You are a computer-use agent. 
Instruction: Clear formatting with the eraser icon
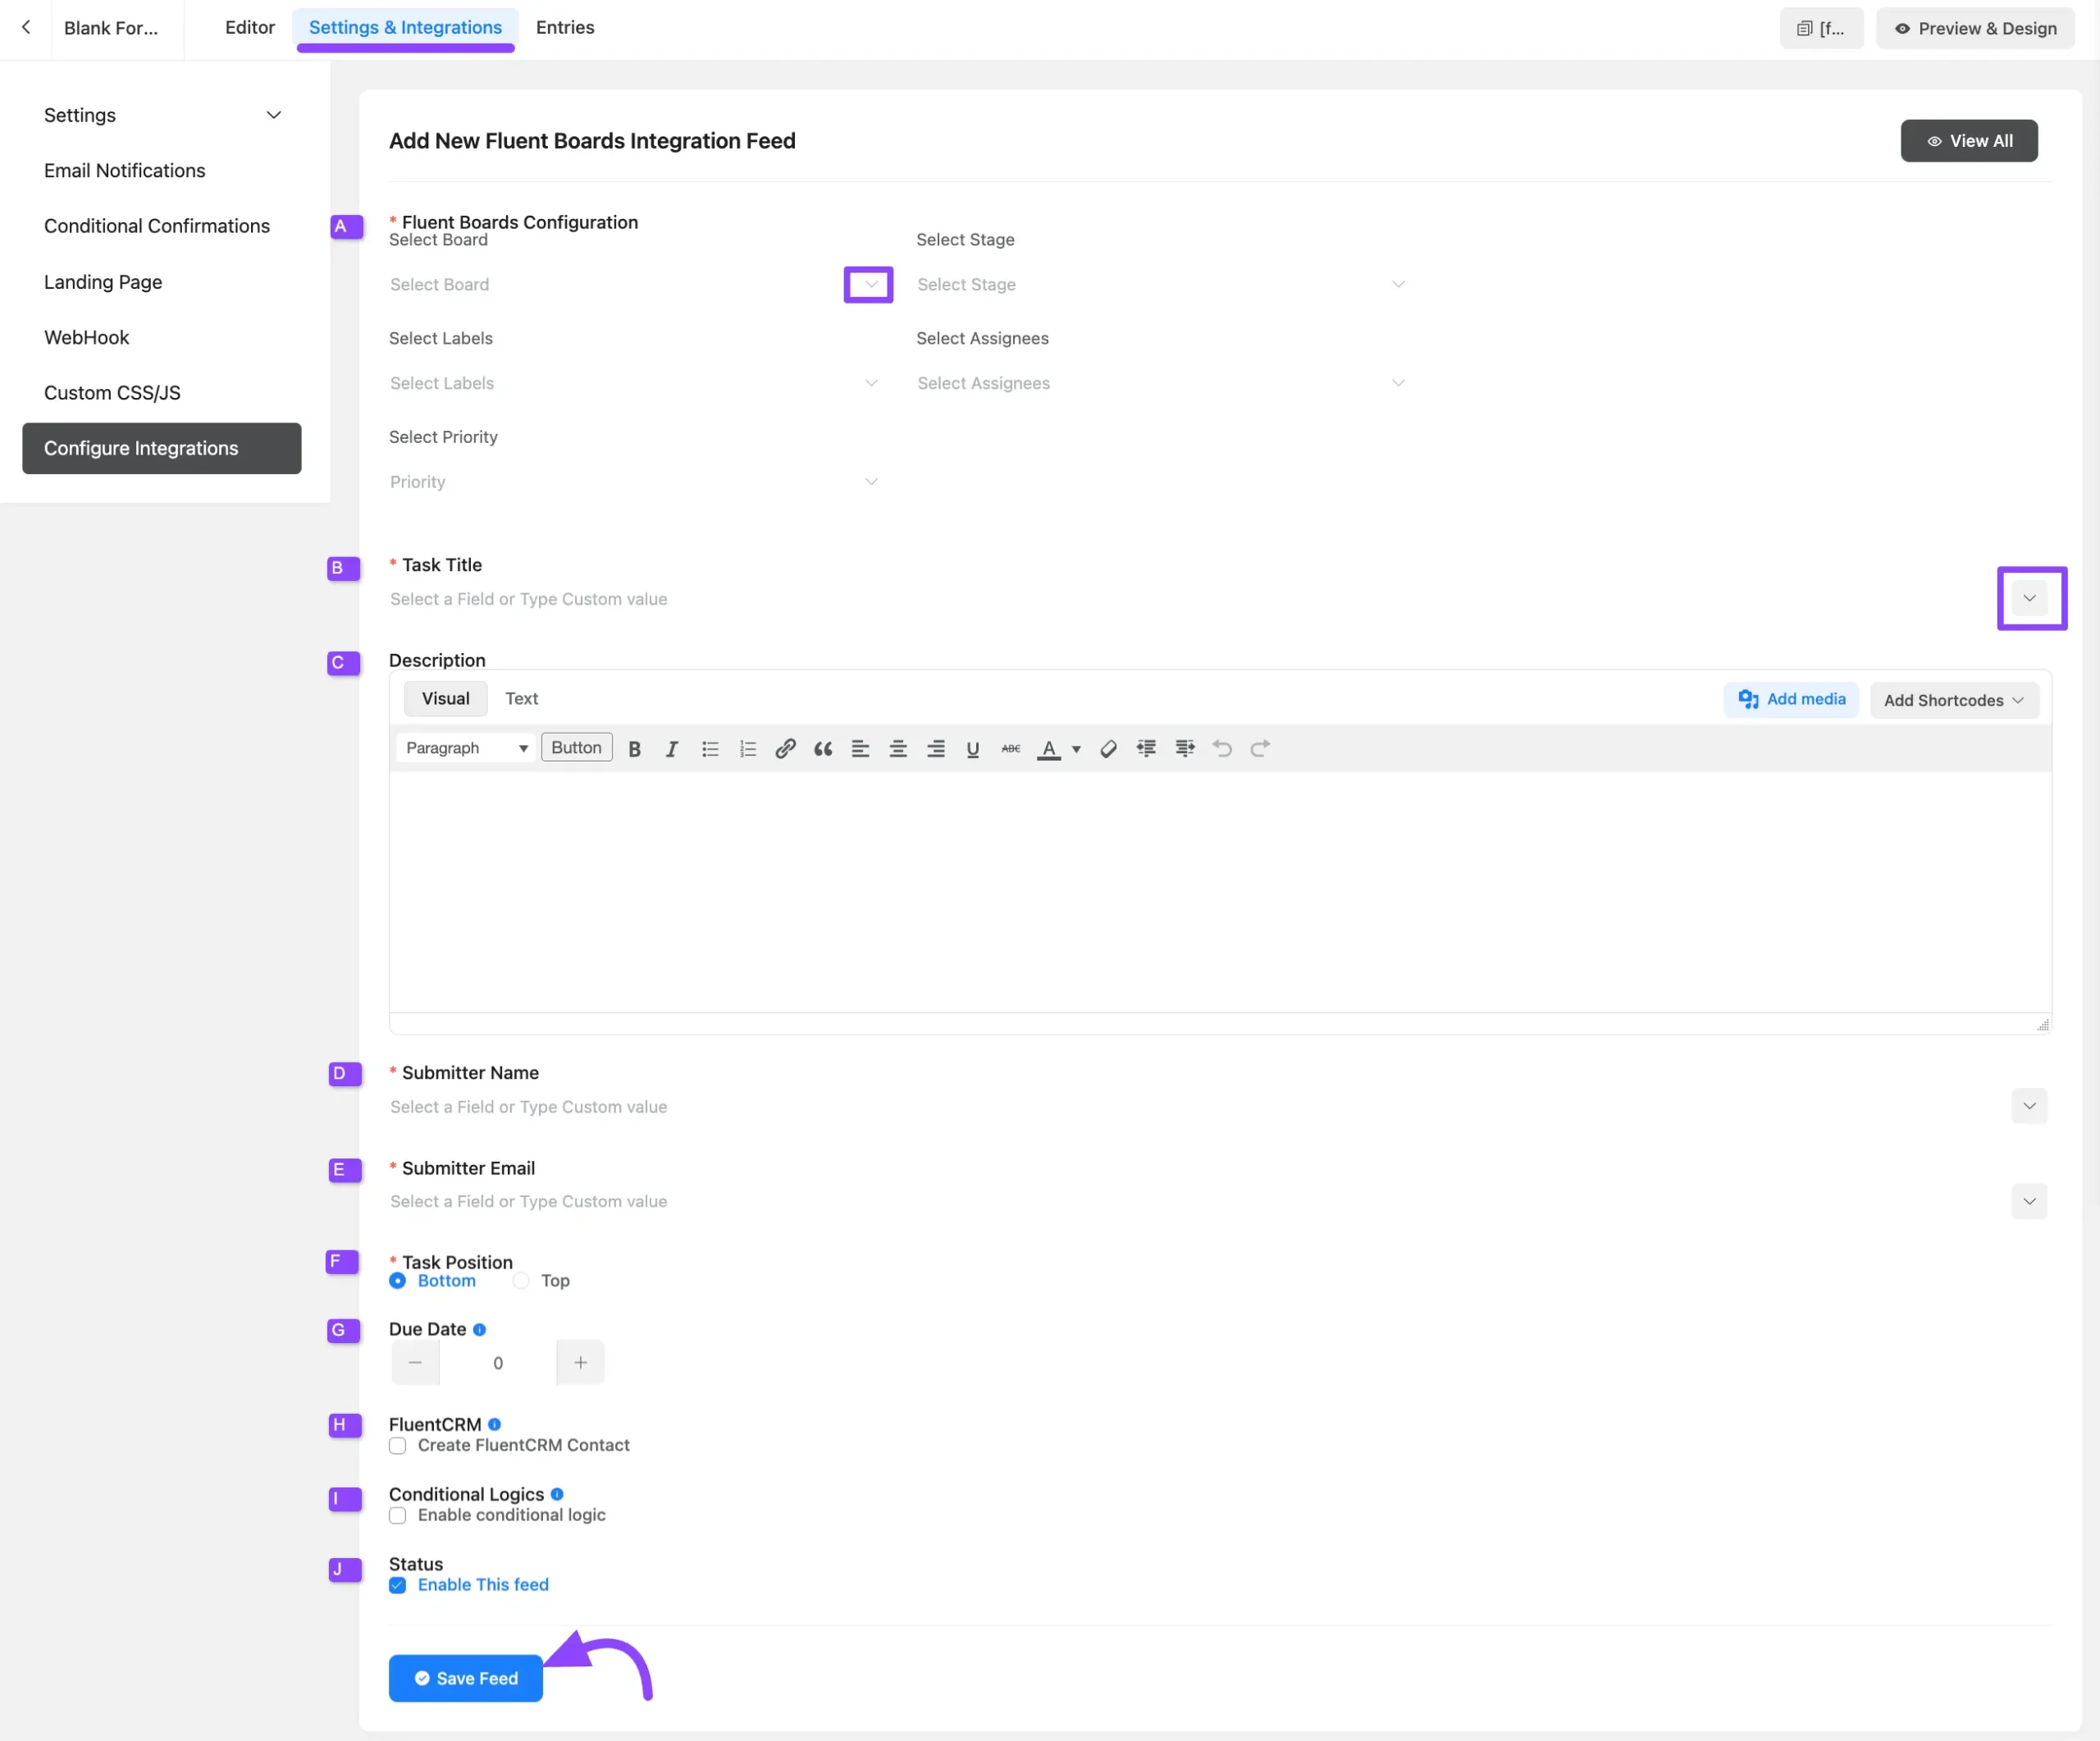tap(1108, 748)
